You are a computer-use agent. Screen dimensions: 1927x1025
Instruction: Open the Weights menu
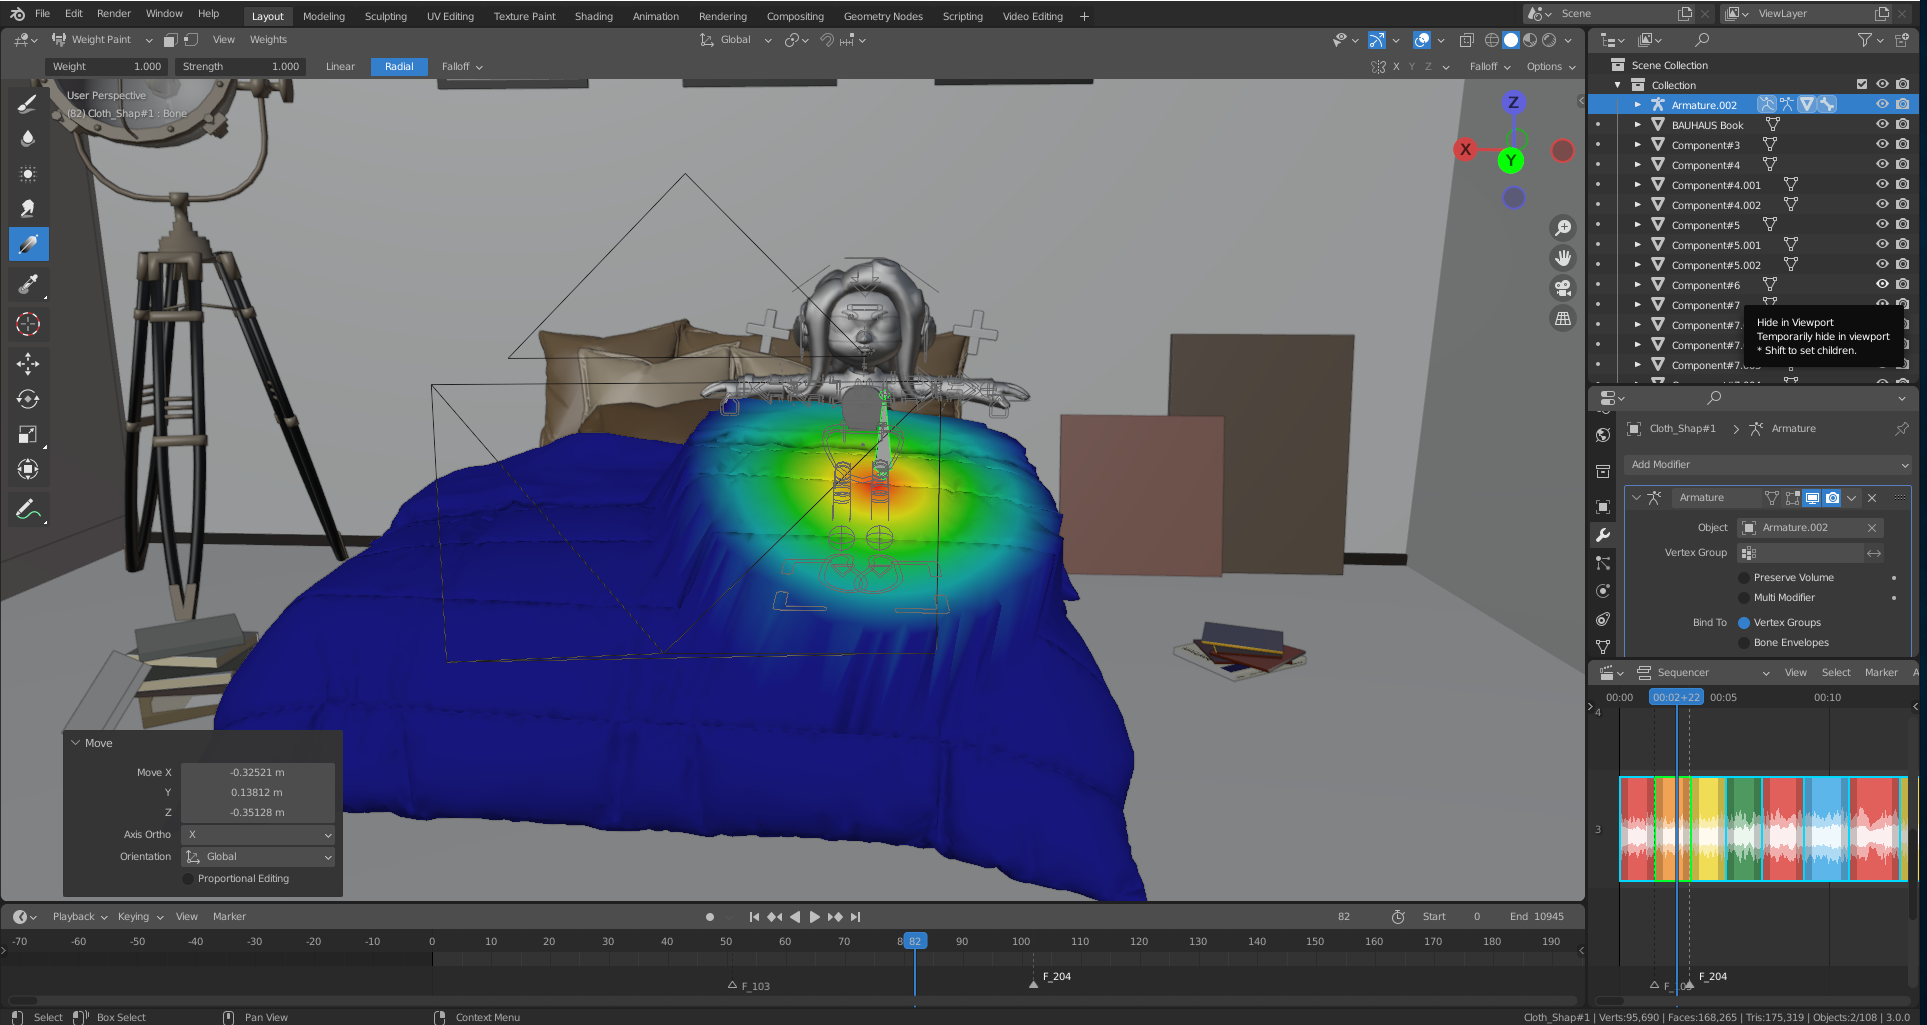coord(268,40)
